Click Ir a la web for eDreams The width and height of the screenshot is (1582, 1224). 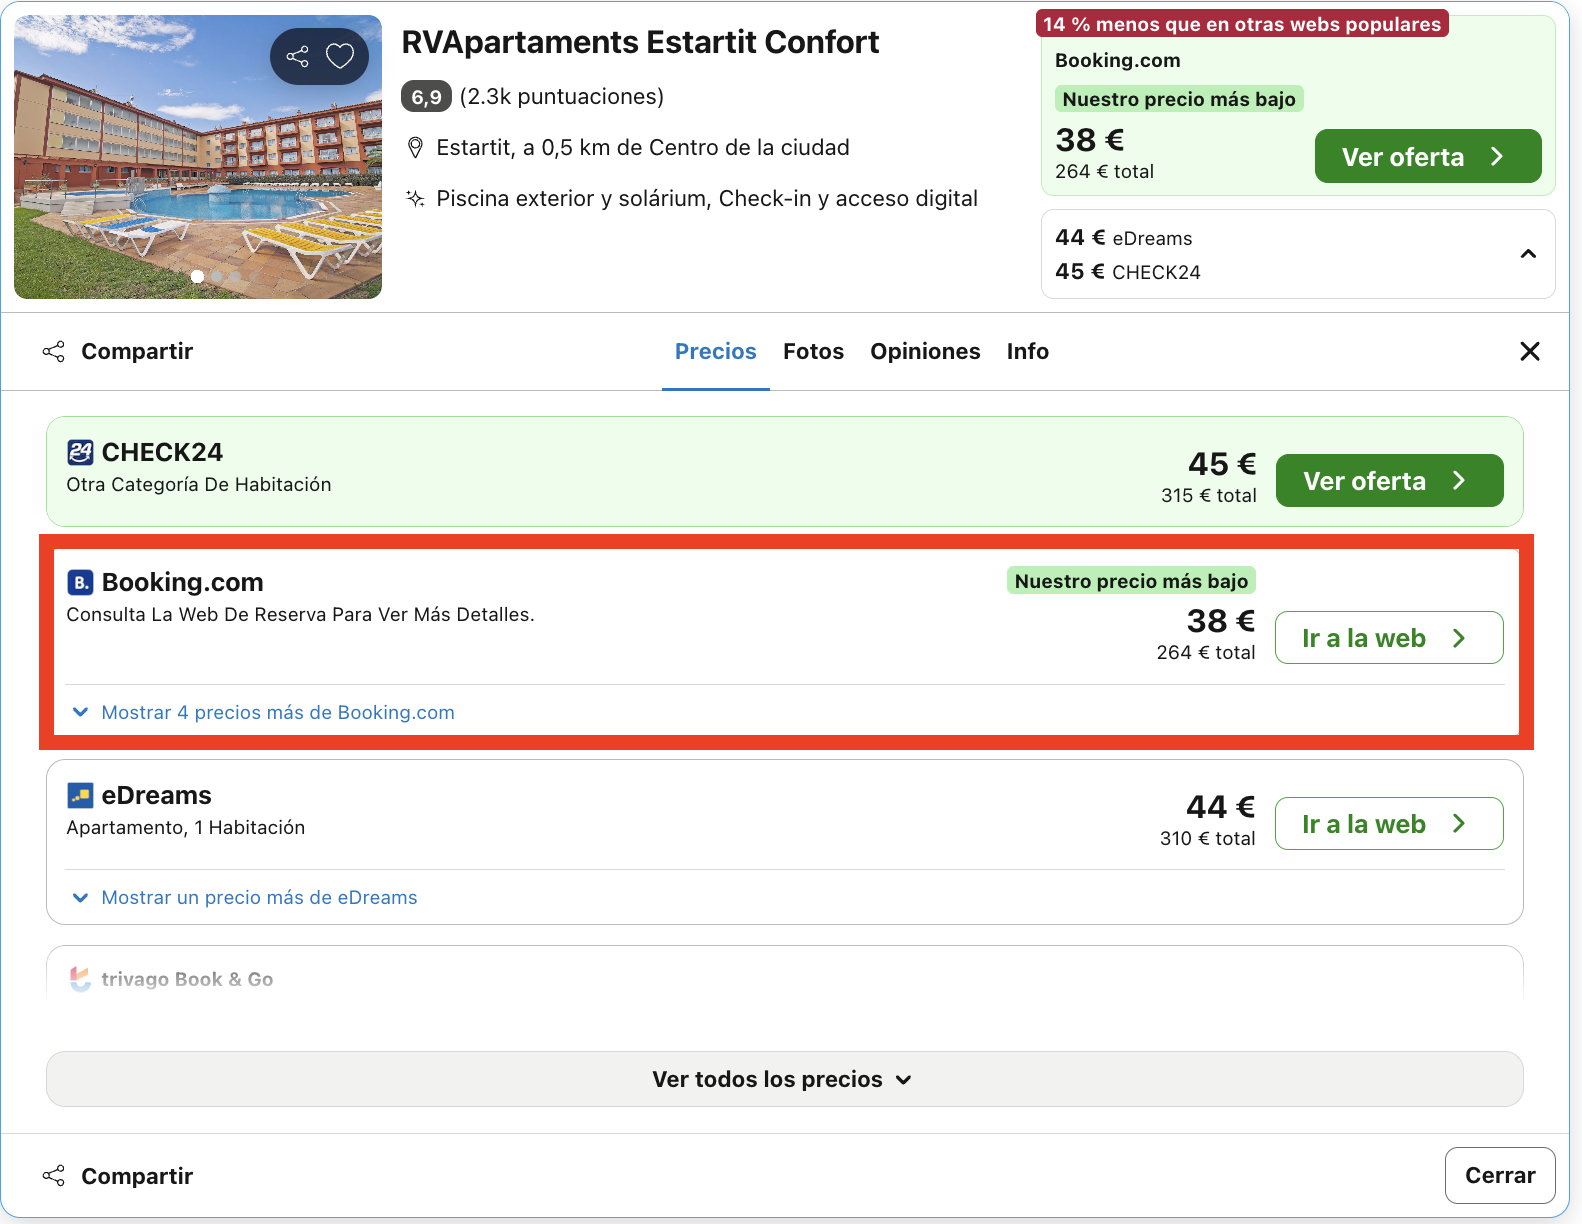(x=1389, y=823)
